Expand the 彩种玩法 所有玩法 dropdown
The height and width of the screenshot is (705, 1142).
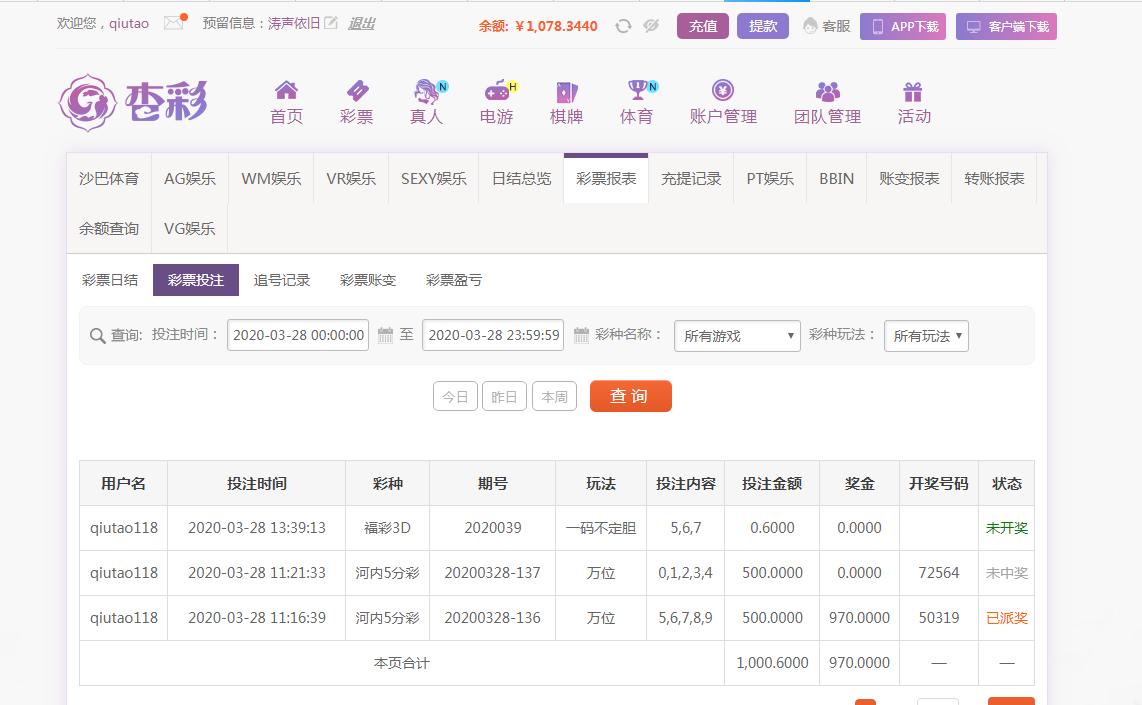[x=926, y=336]
